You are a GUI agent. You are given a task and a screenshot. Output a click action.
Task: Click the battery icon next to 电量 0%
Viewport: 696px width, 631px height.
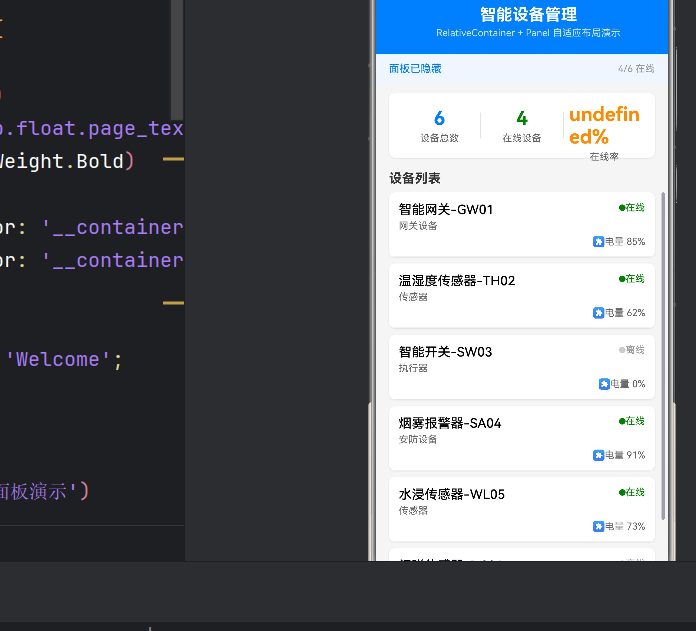tap(604, 384)
